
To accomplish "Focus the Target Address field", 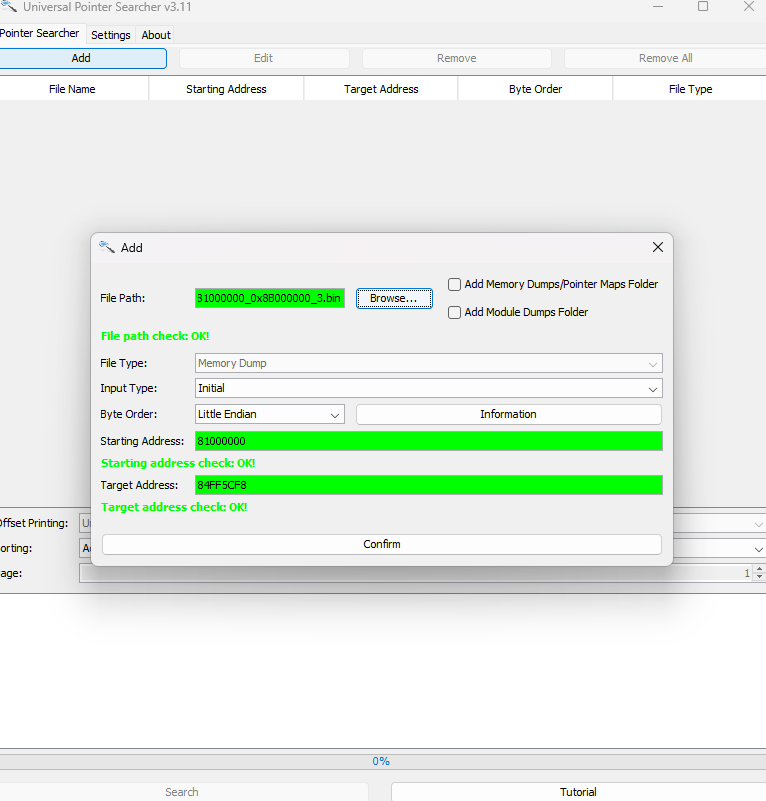I will [429, 485].
